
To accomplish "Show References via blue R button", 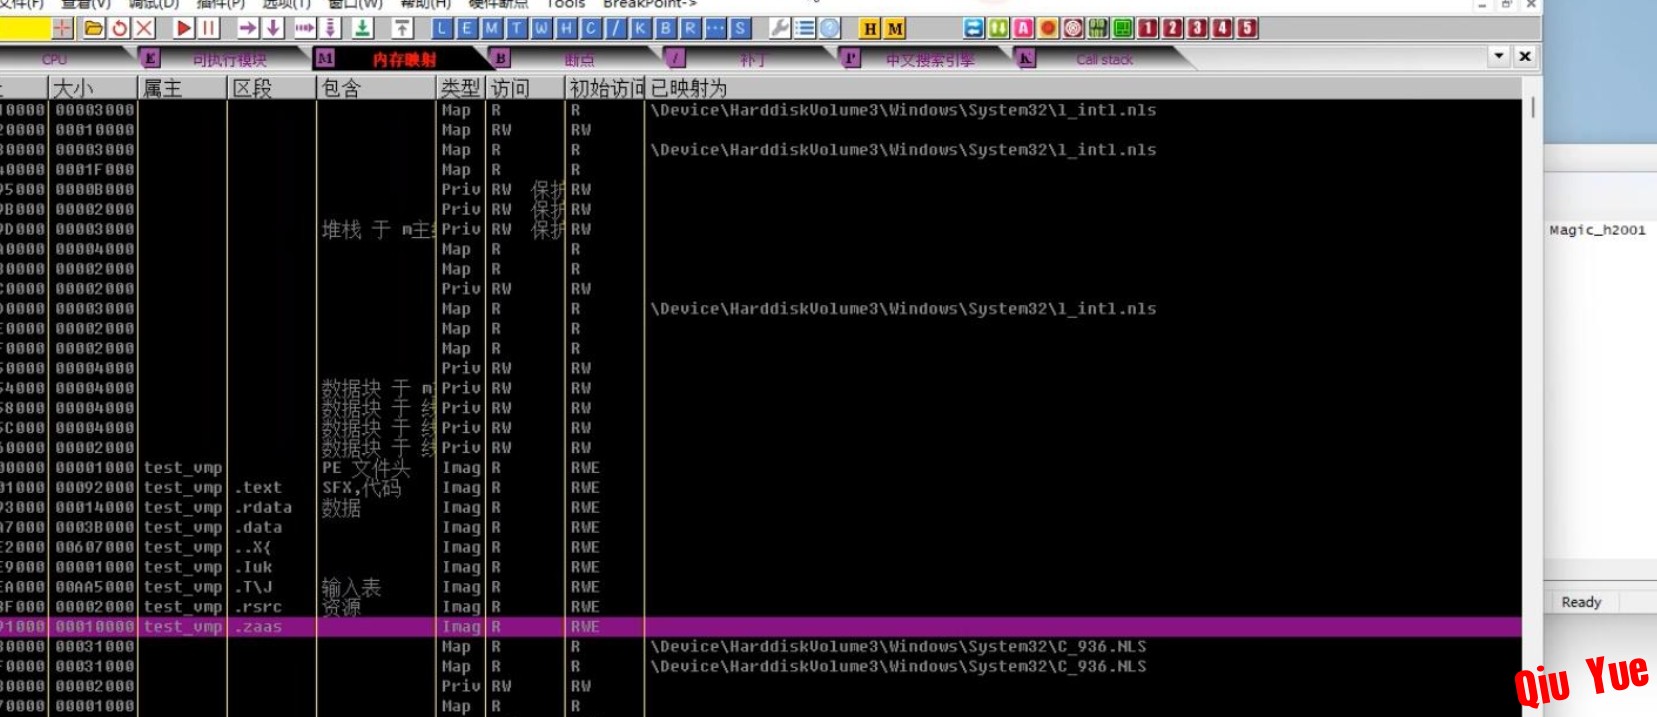I will 689,28.
